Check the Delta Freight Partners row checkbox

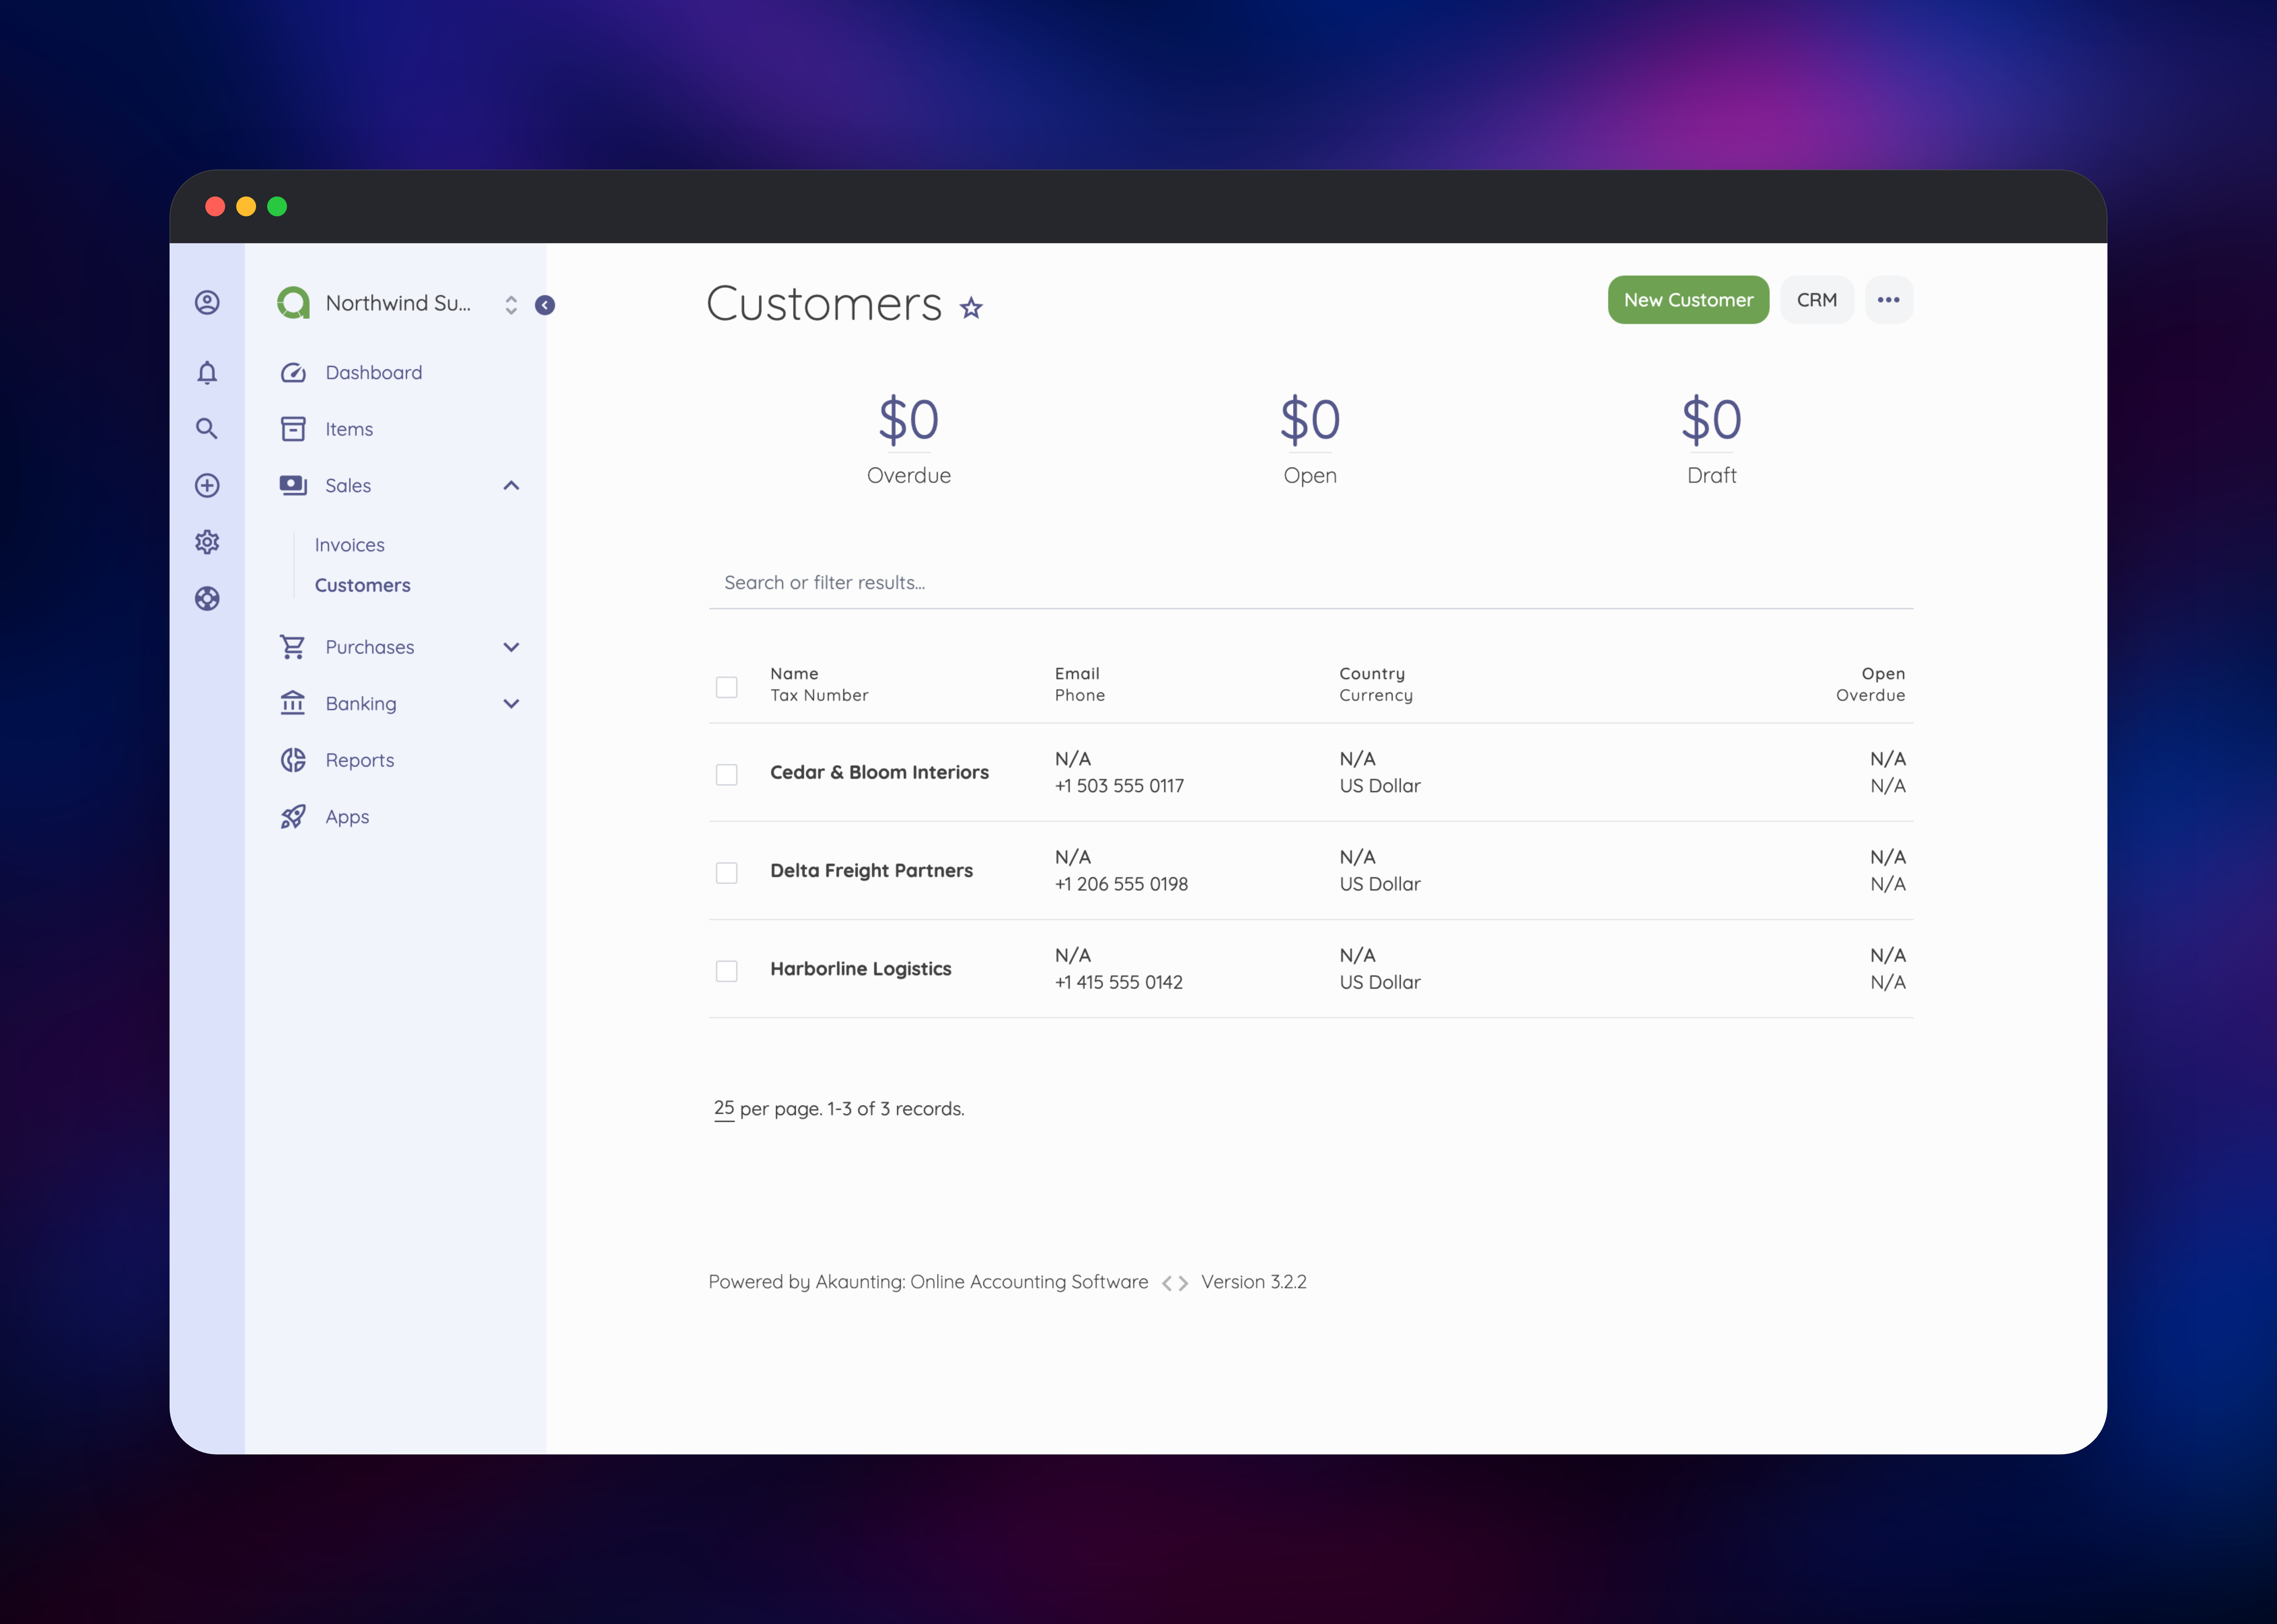click(727, 873)
